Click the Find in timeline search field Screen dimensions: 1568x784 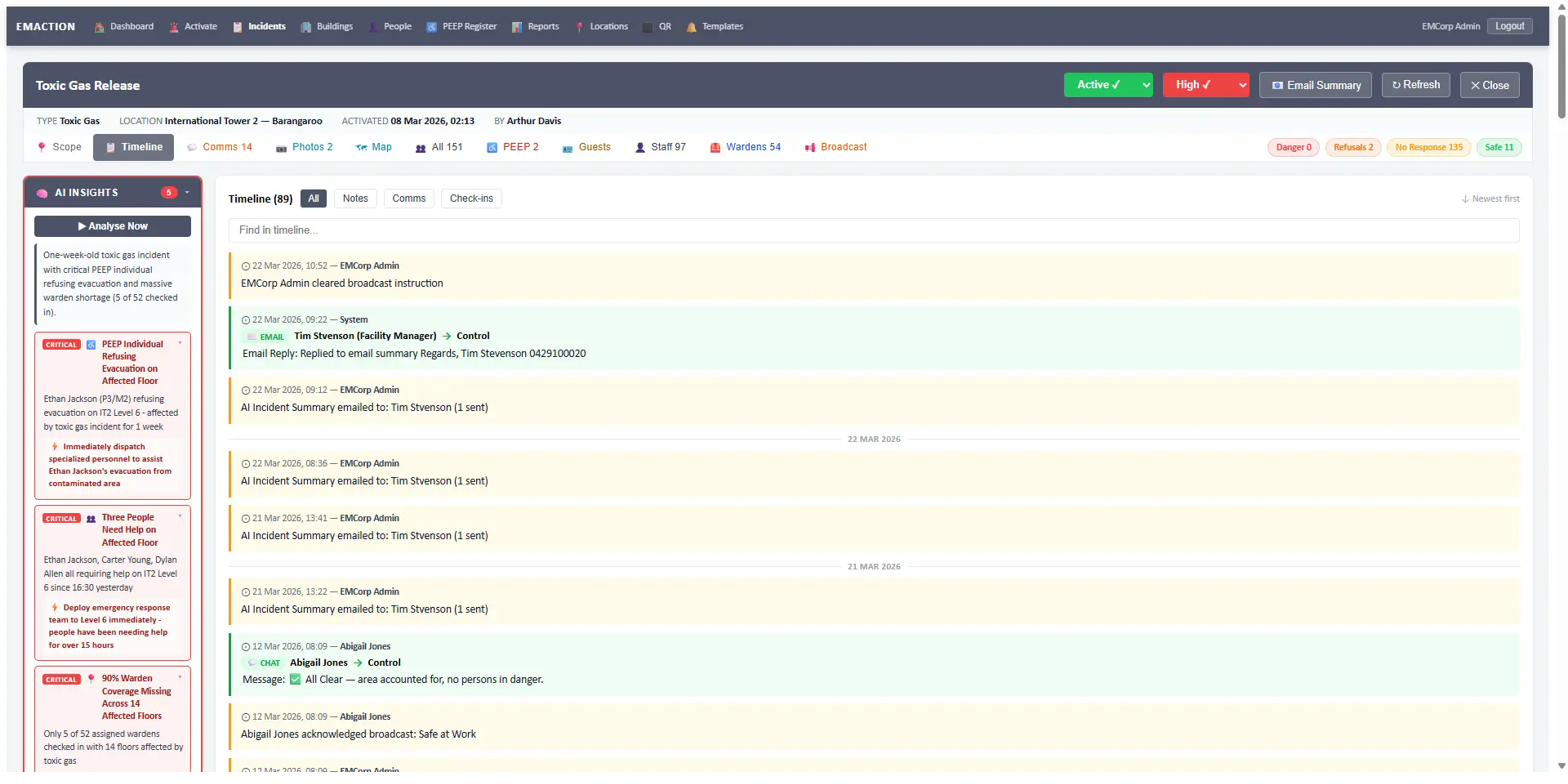click(x=873, y=230)
